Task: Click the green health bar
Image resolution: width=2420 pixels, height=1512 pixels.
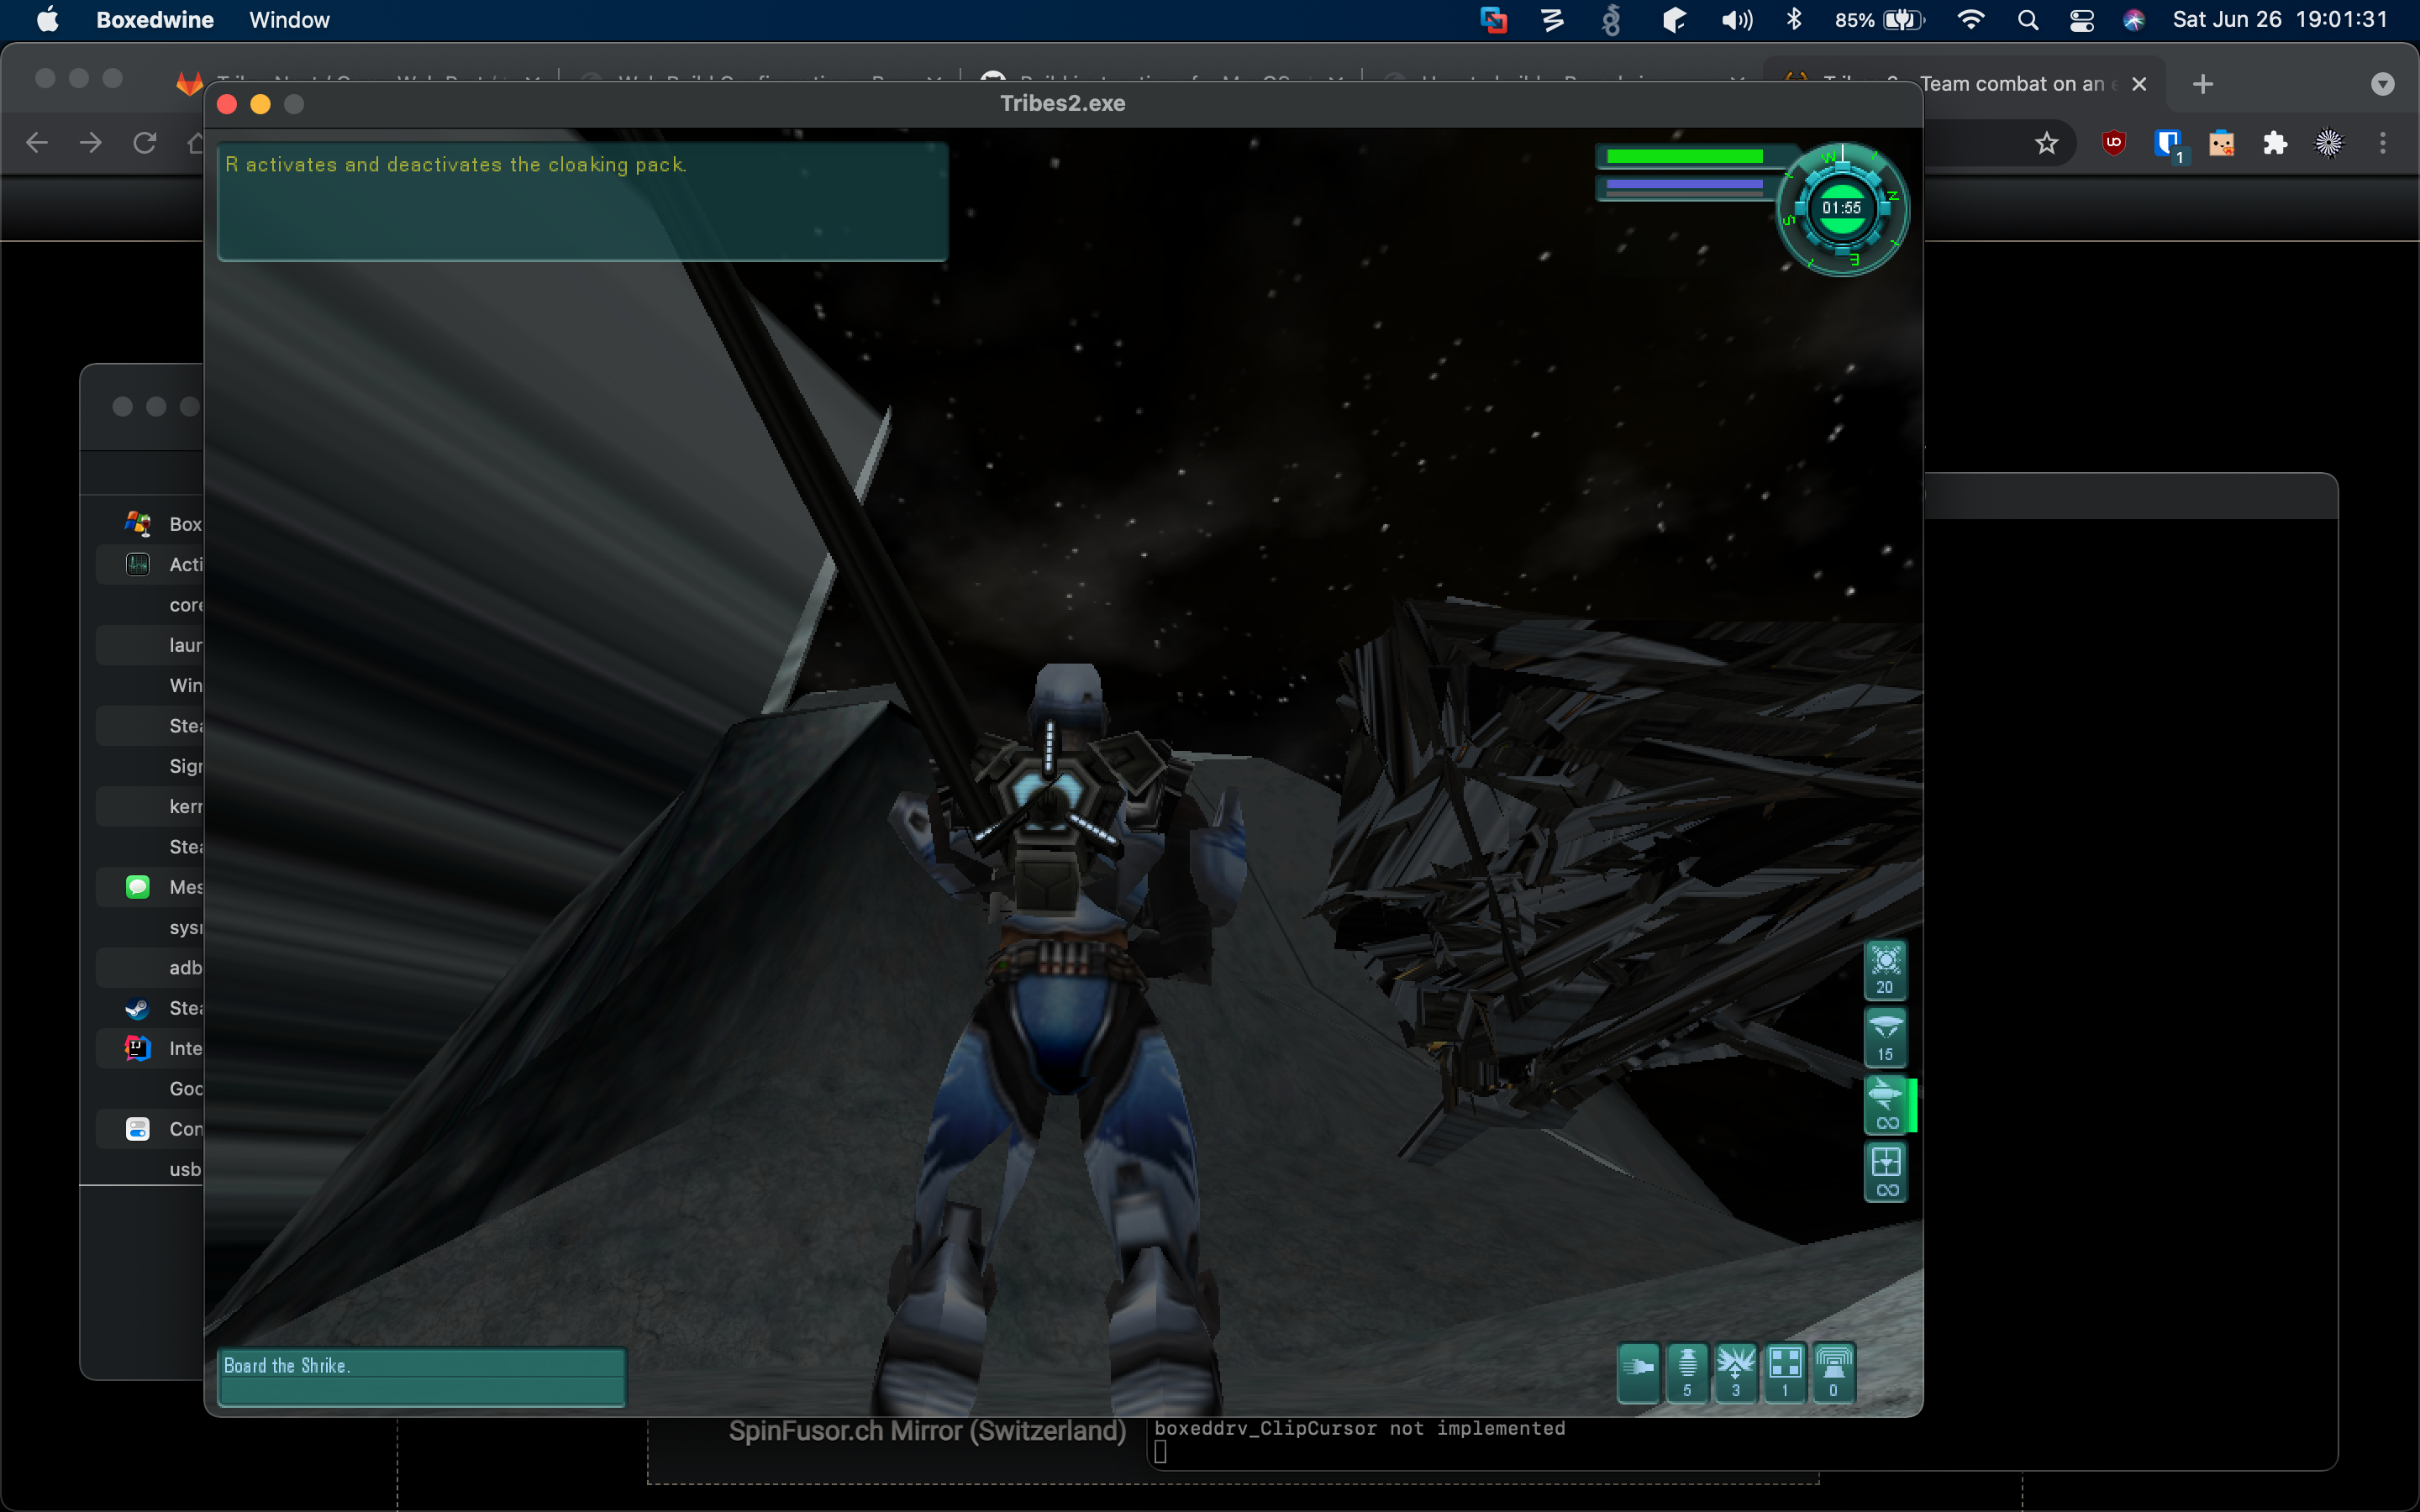Action: [x=1685, y=156]
